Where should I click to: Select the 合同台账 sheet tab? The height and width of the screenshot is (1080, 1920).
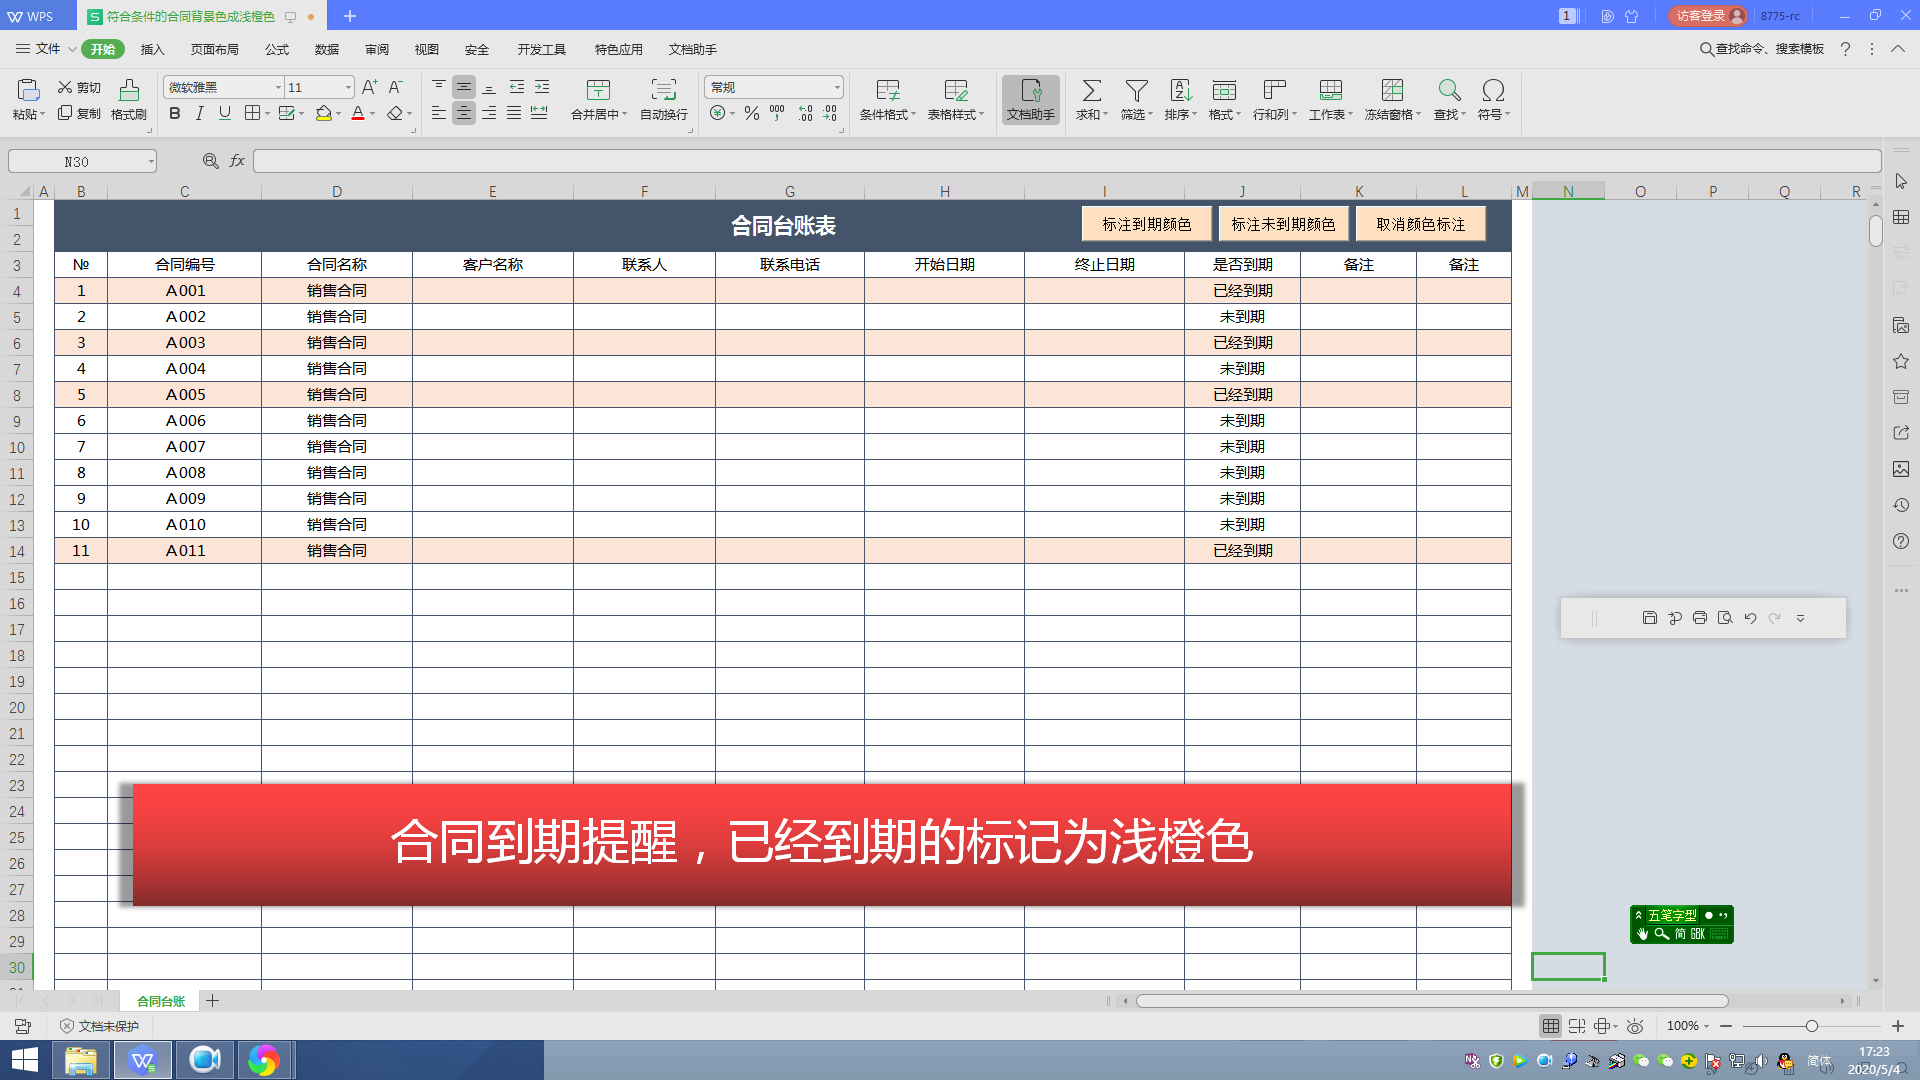(x=161, y=1001)
